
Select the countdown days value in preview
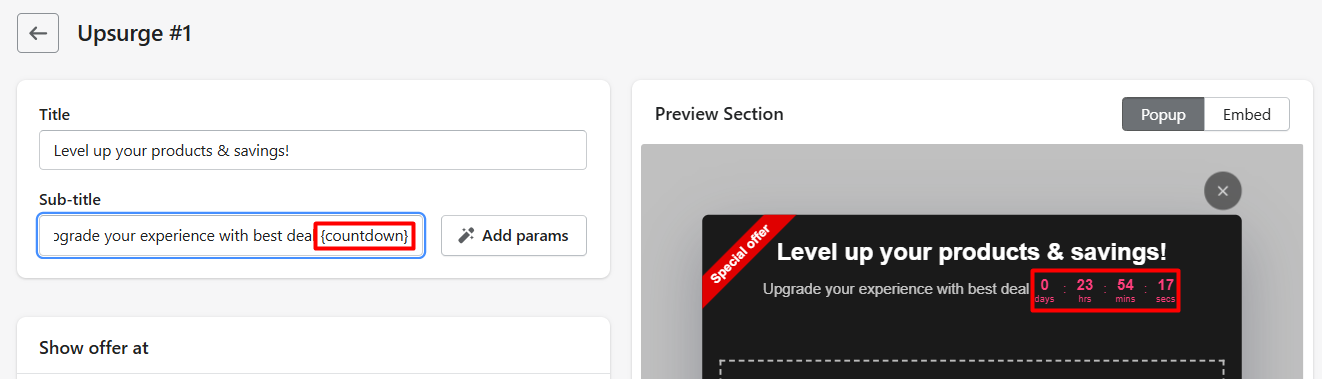point(1045,290)
